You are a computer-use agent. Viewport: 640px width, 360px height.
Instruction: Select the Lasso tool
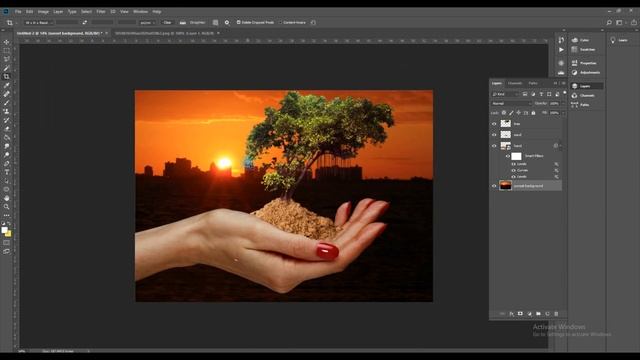point(7,59)
